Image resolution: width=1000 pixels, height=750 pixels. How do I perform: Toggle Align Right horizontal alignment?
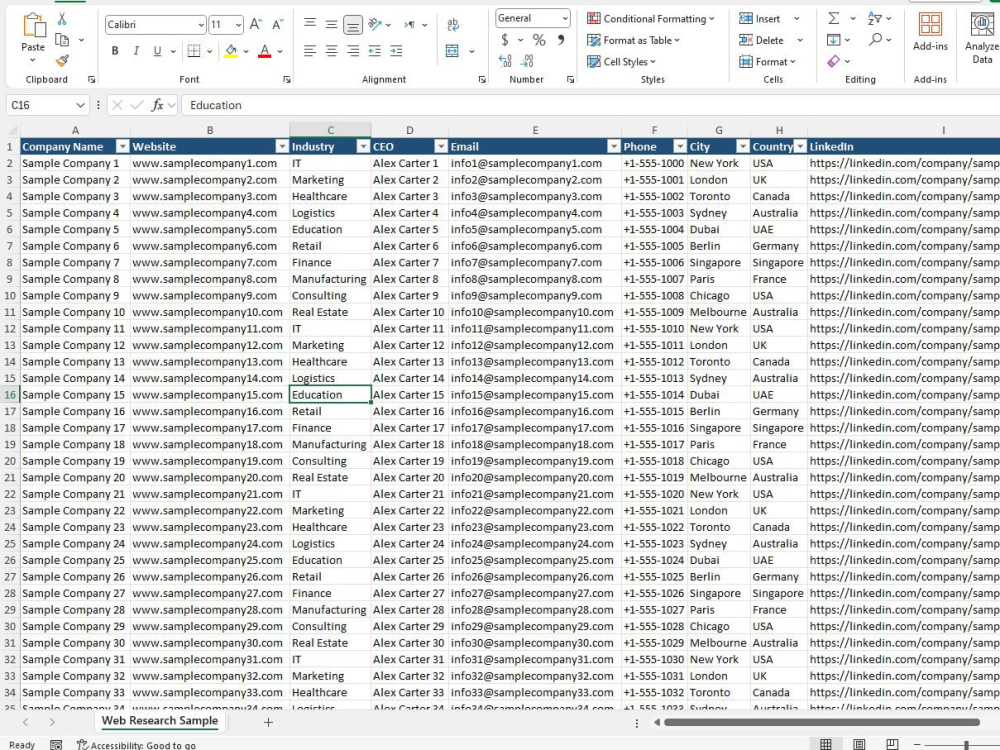(353, 51)
